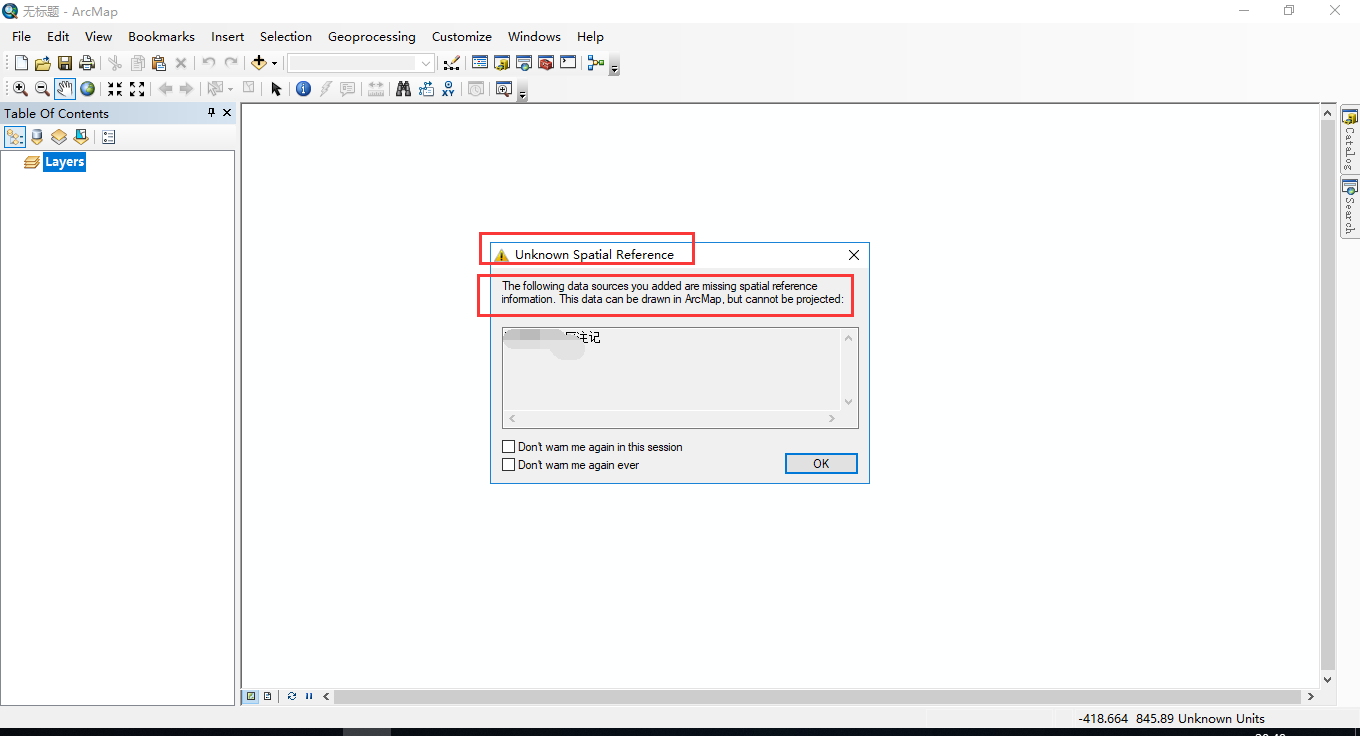Open the Catalog window icon on Standard toolbar

pyautogui.click(x=502, y=62)
